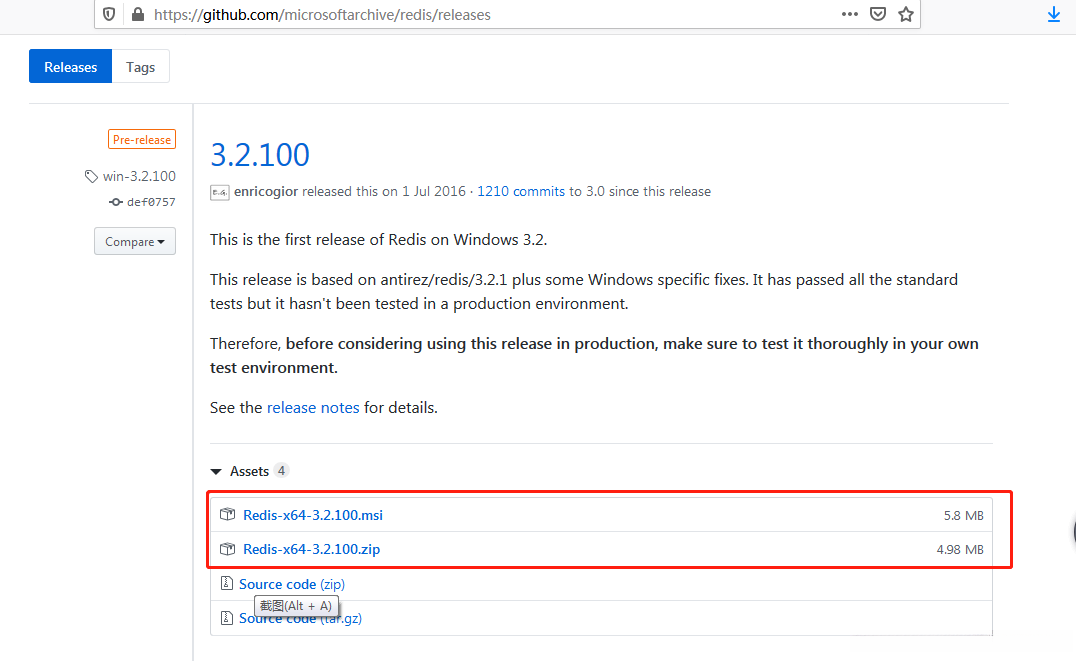Click 'released this on 1 Jul 2016' text
This screenshot has height=661, width=1076.
[x=384, y=192]
